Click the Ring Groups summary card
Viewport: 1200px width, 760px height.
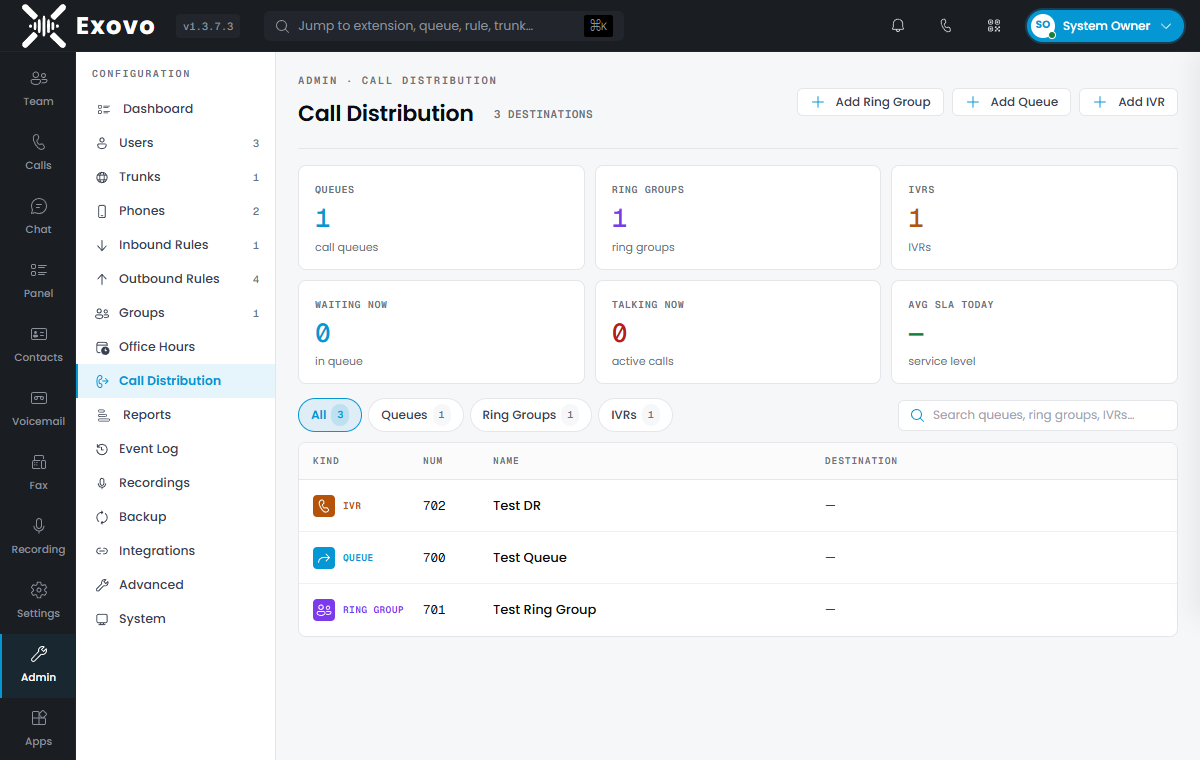[738, 218]
